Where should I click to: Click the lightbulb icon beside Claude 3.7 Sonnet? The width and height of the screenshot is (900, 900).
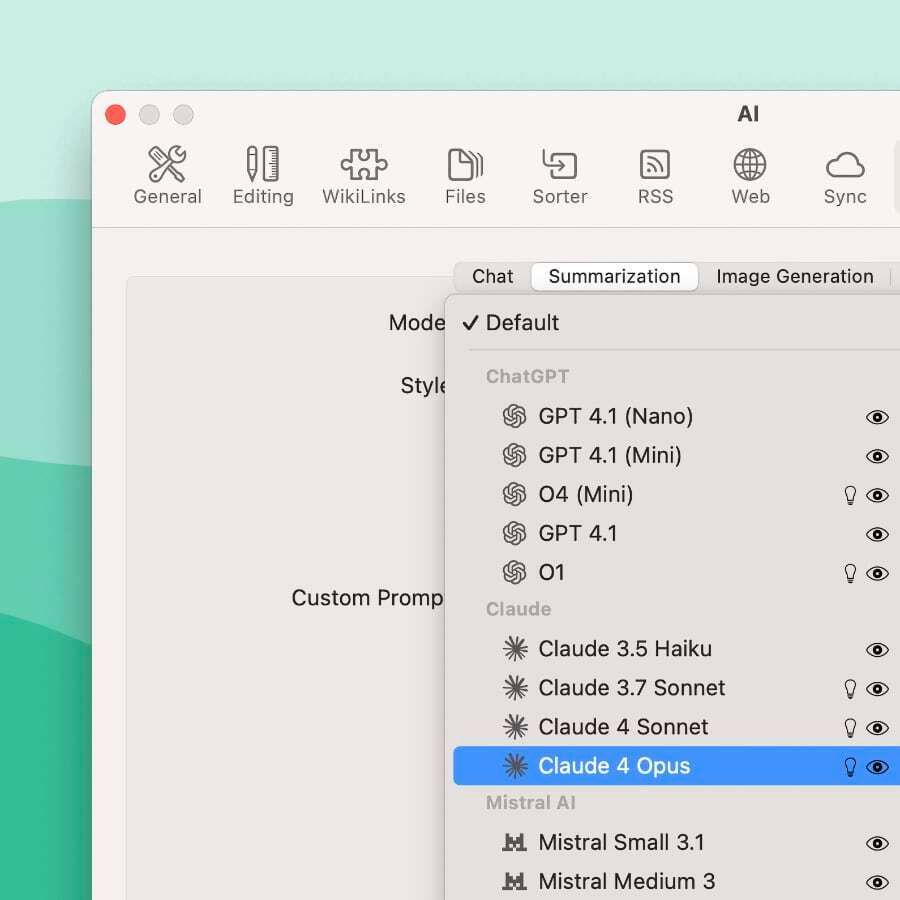click(x=850, y=688)
